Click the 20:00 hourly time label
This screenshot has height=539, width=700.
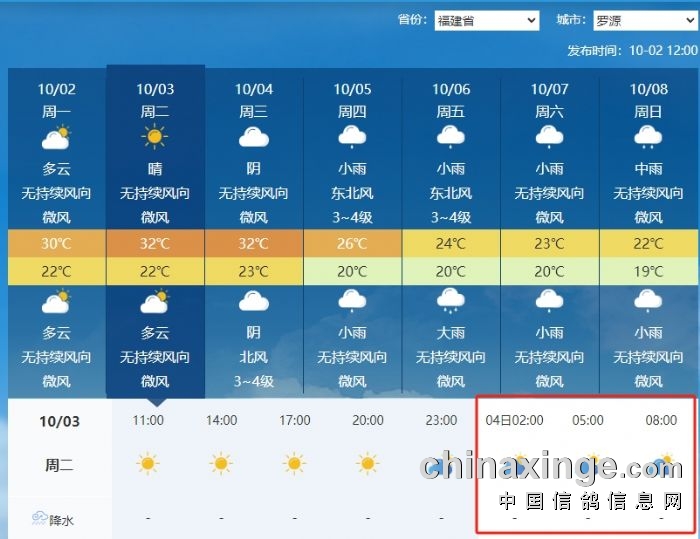click(367, 421)
